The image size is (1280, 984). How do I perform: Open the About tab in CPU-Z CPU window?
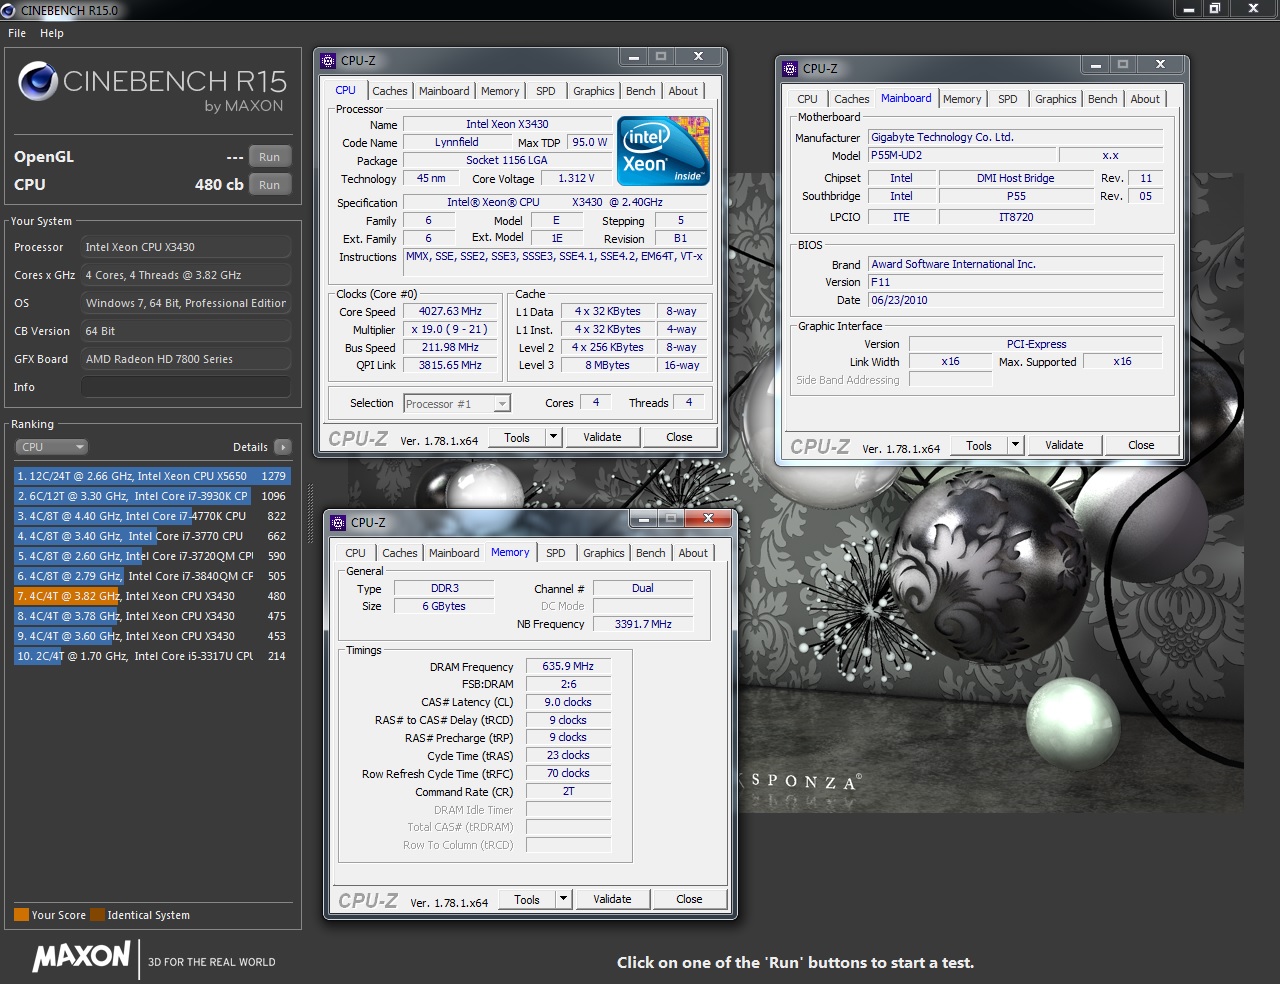[x=684, y=91]
